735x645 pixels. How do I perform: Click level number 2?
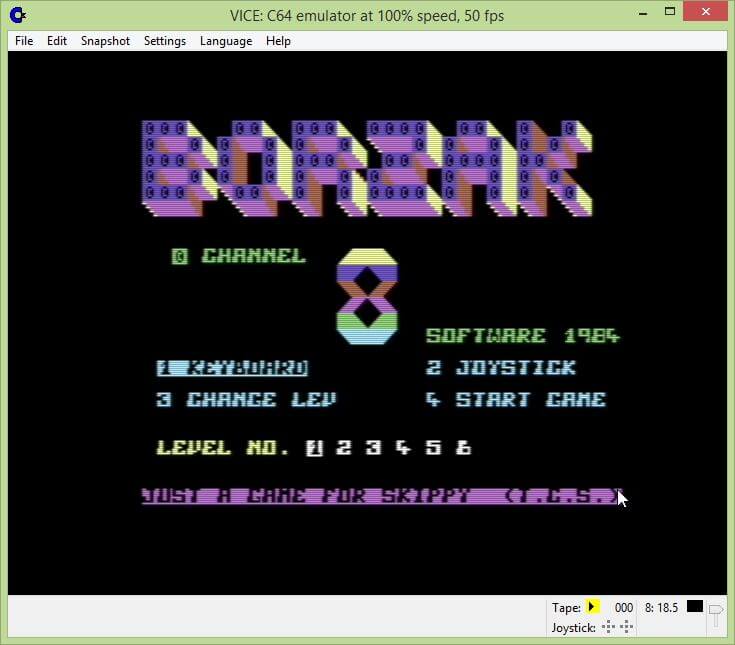(344, 448)
